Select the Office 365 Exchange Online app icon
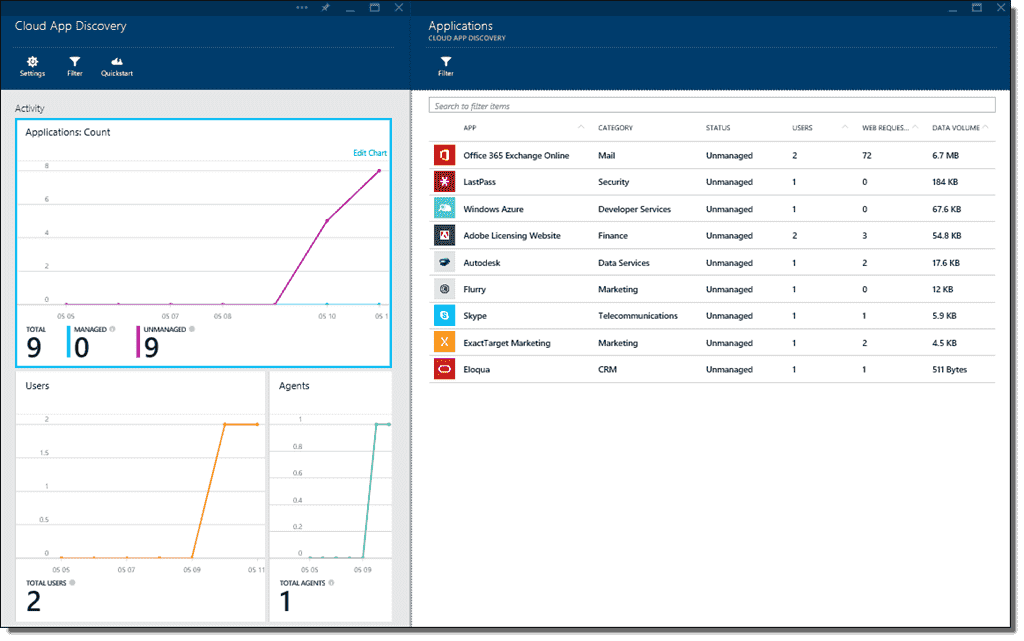 pos(444,155)
